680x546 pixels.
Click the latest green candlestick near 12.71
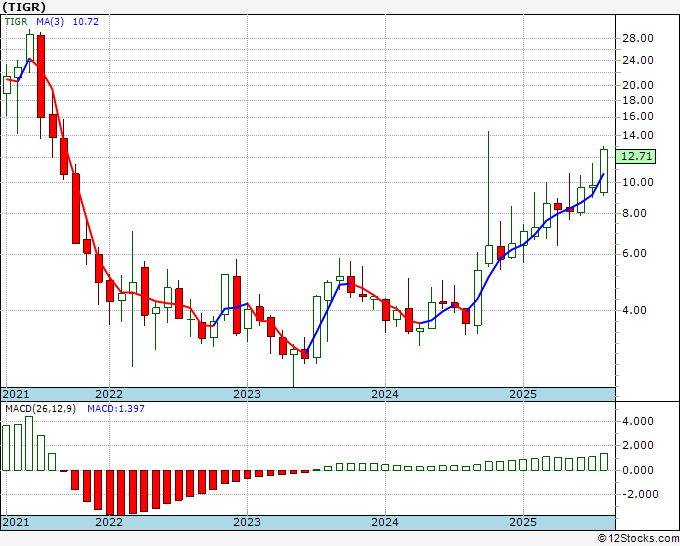pos(604,171)
